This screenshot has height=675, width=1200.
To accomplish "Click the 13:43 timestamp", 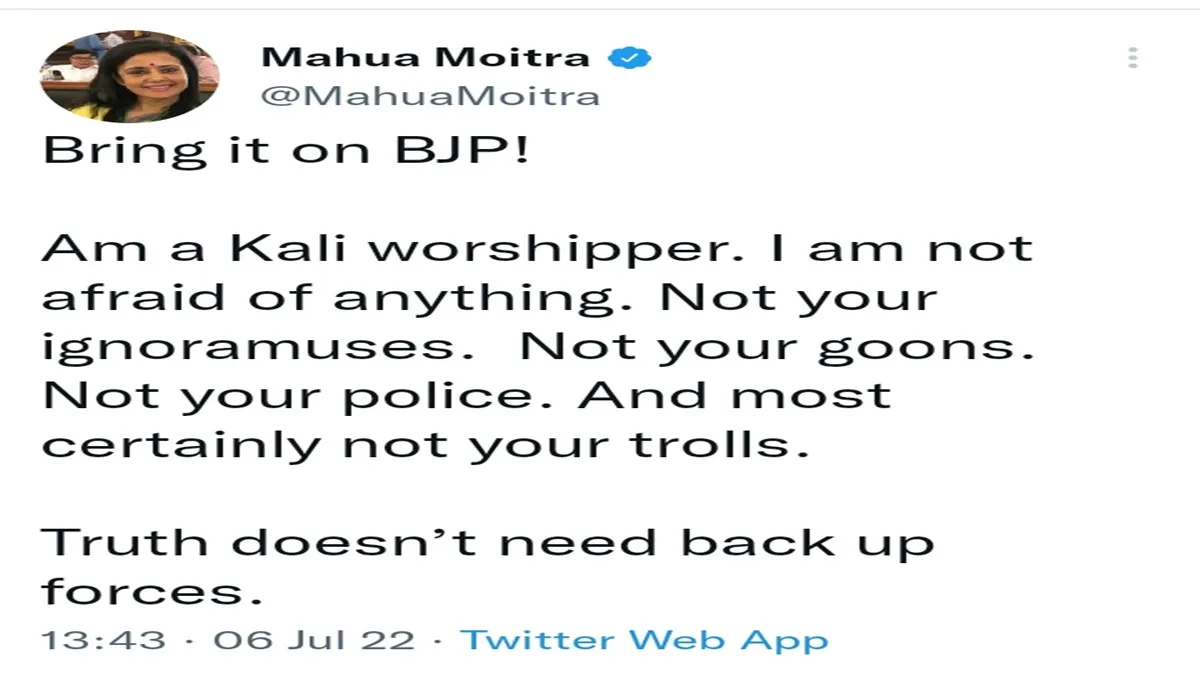I will pyautogui.click(x=103, y=640).
